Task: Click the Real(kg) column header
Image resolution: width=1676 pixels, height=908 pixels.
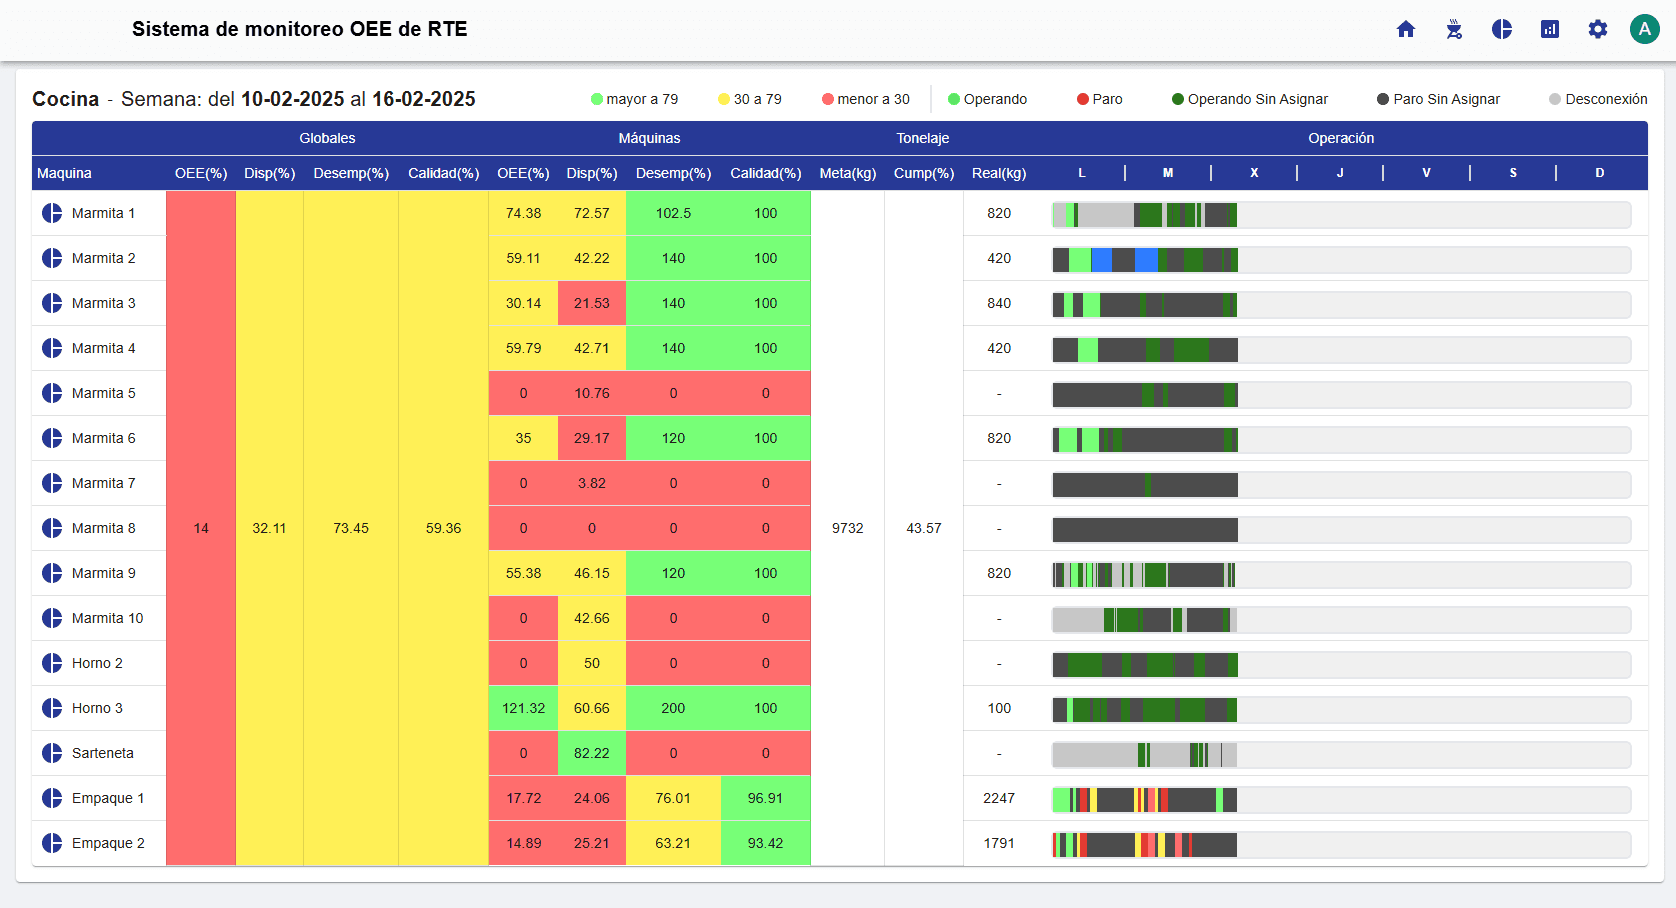Action: (998, 173)
